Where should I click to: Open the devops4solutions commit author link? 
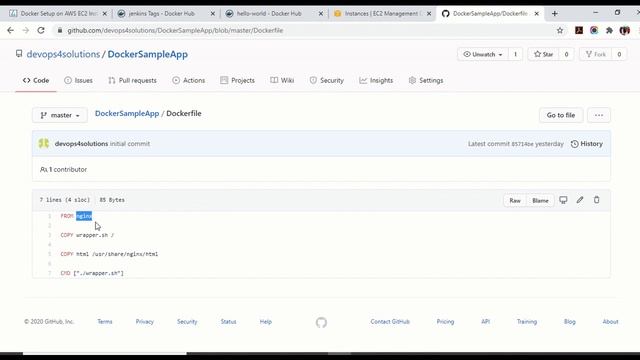click(x=81, y=144)
